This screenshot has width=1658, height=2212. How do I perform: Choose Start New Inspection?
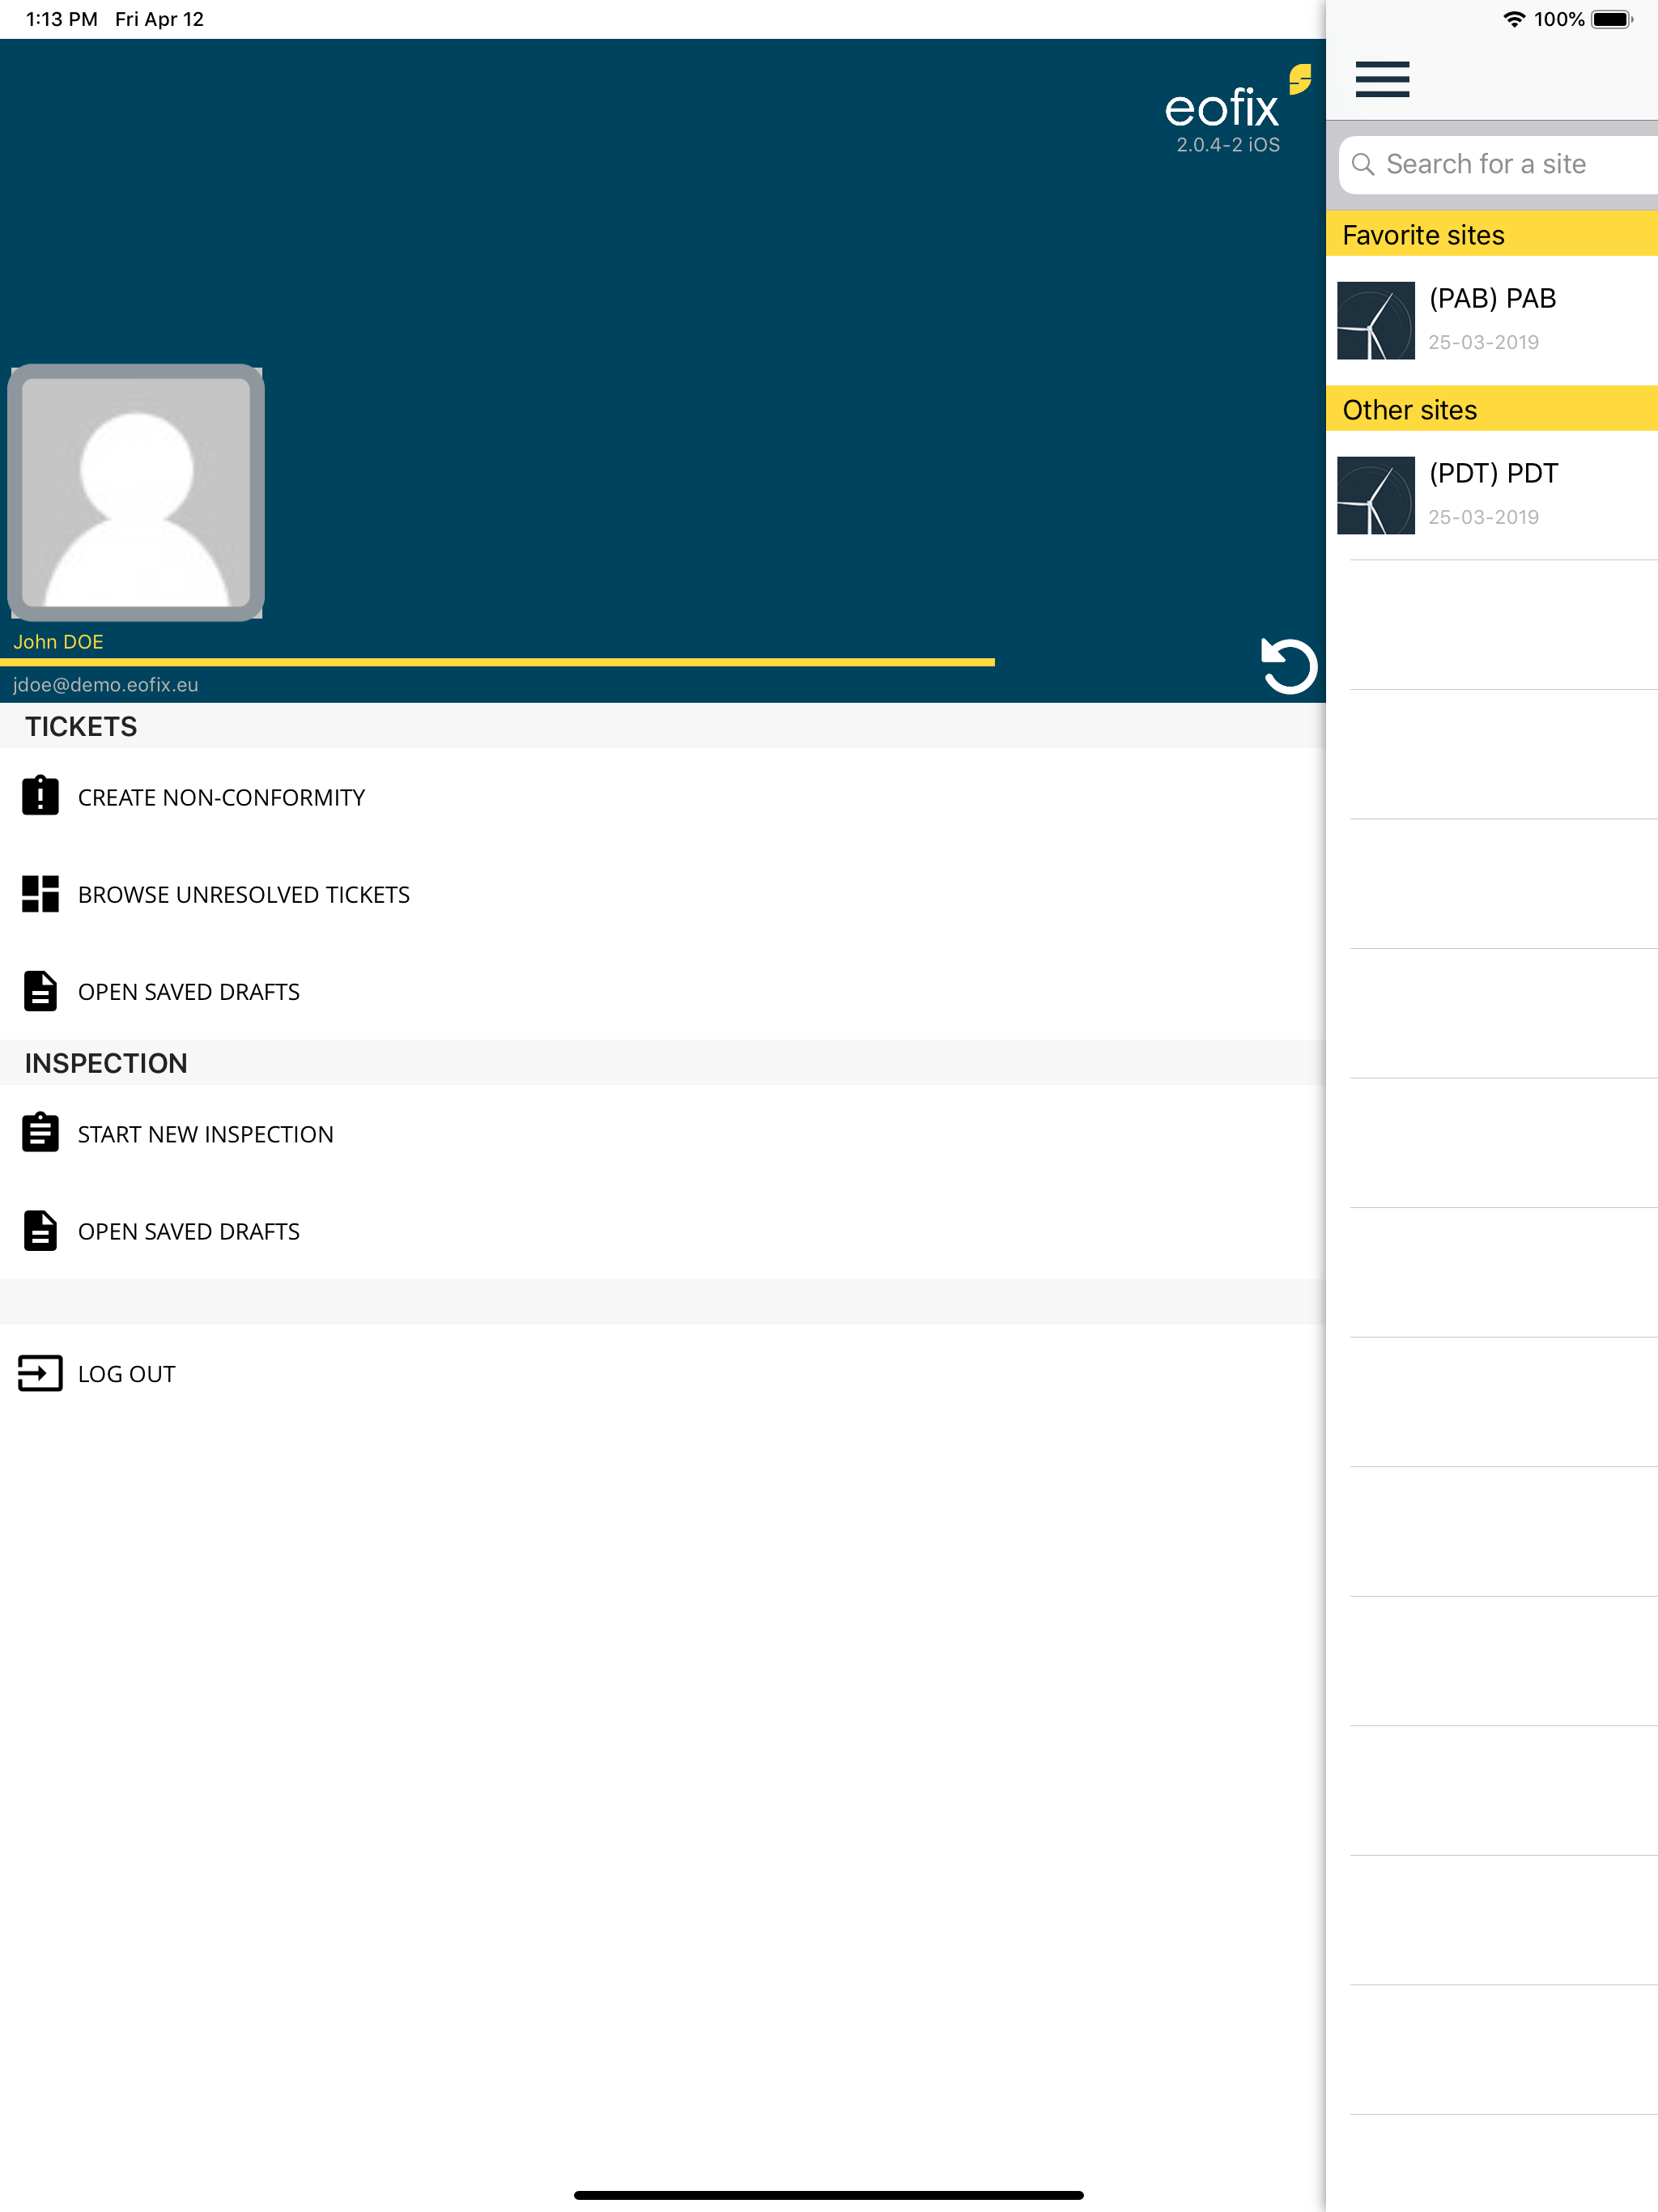coord(663,1134)
